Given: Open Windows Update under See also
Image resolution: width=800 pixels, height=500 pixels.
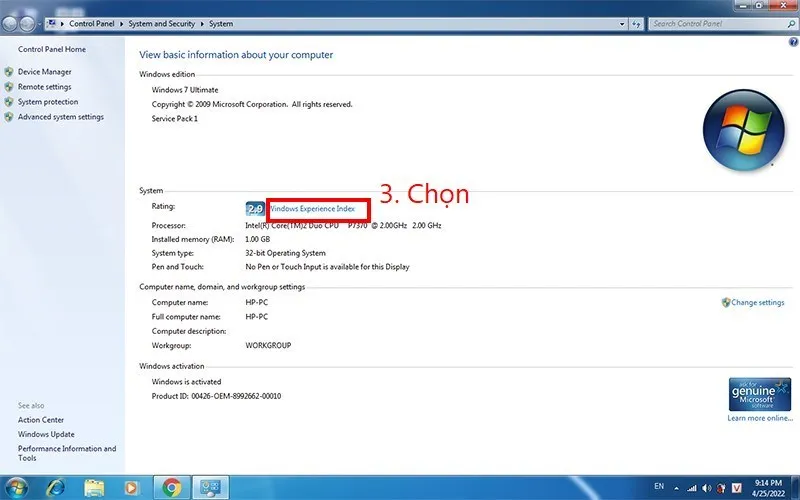Looking at the screenshot, I should click(x=46, y=434).
